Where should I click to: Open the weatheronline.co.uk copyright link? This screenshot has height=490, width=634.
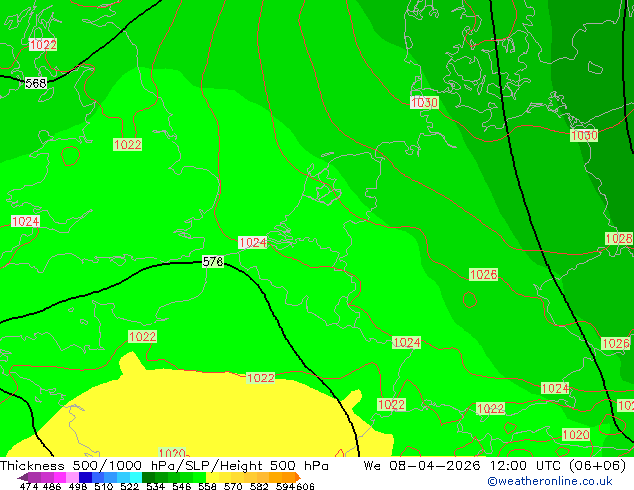pyautogui.click(x=550, y=481)
